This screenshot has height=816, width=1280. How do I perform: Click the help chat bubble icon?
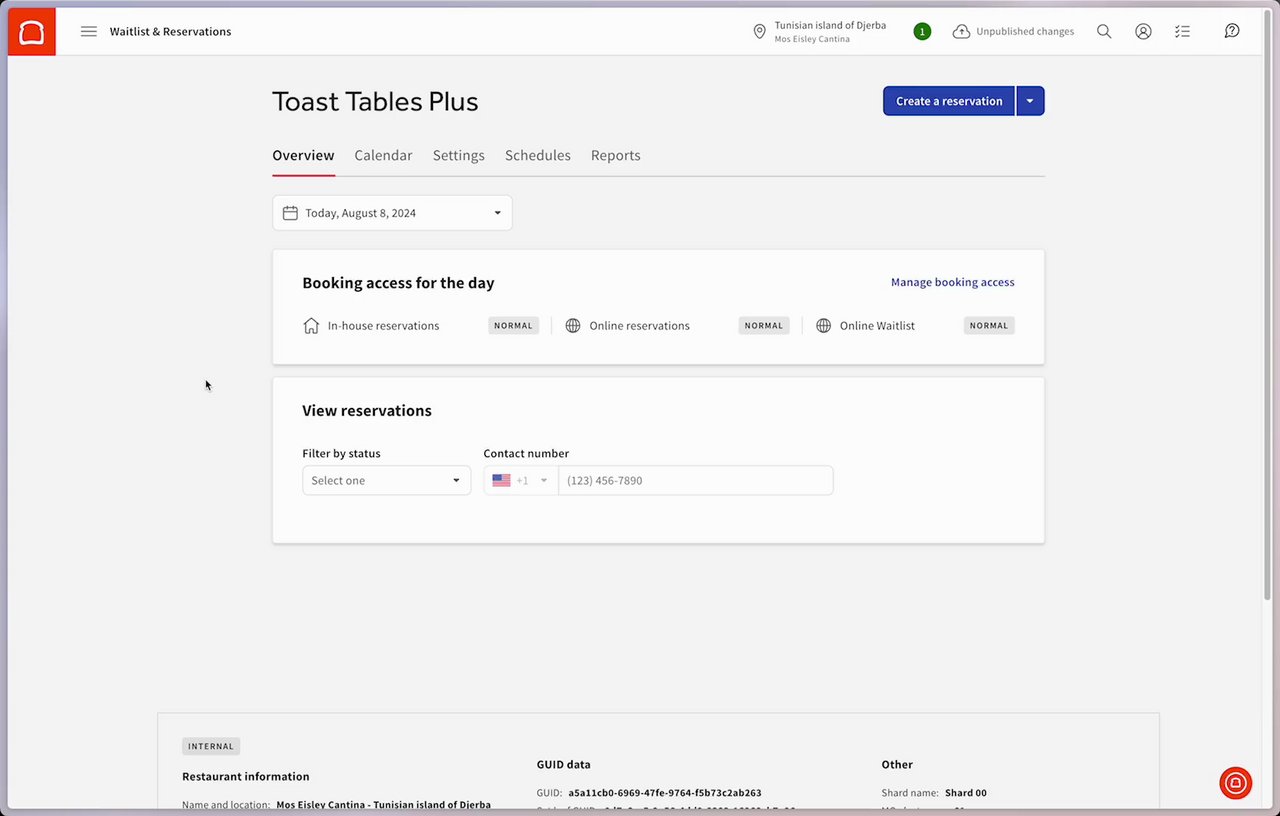1232,32
